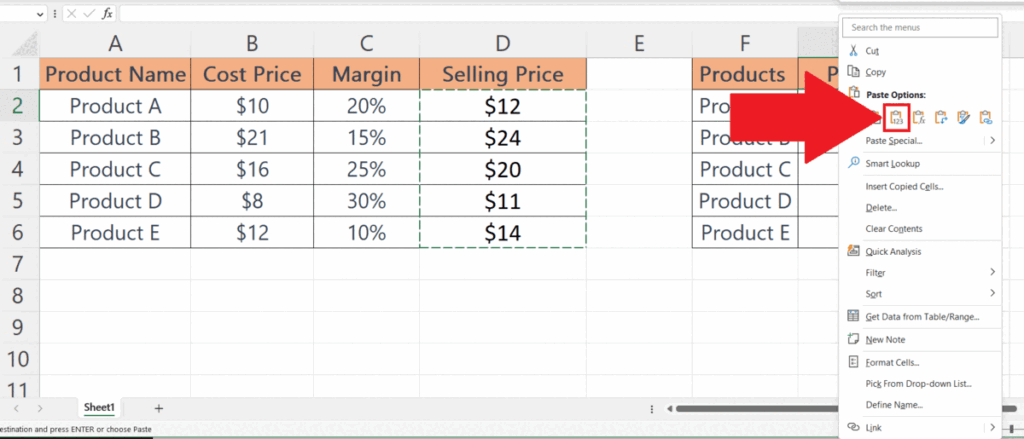Viewport: 1024px width, 439px height.
Task: Open Quick Analysis
Action: click(920, 251)
